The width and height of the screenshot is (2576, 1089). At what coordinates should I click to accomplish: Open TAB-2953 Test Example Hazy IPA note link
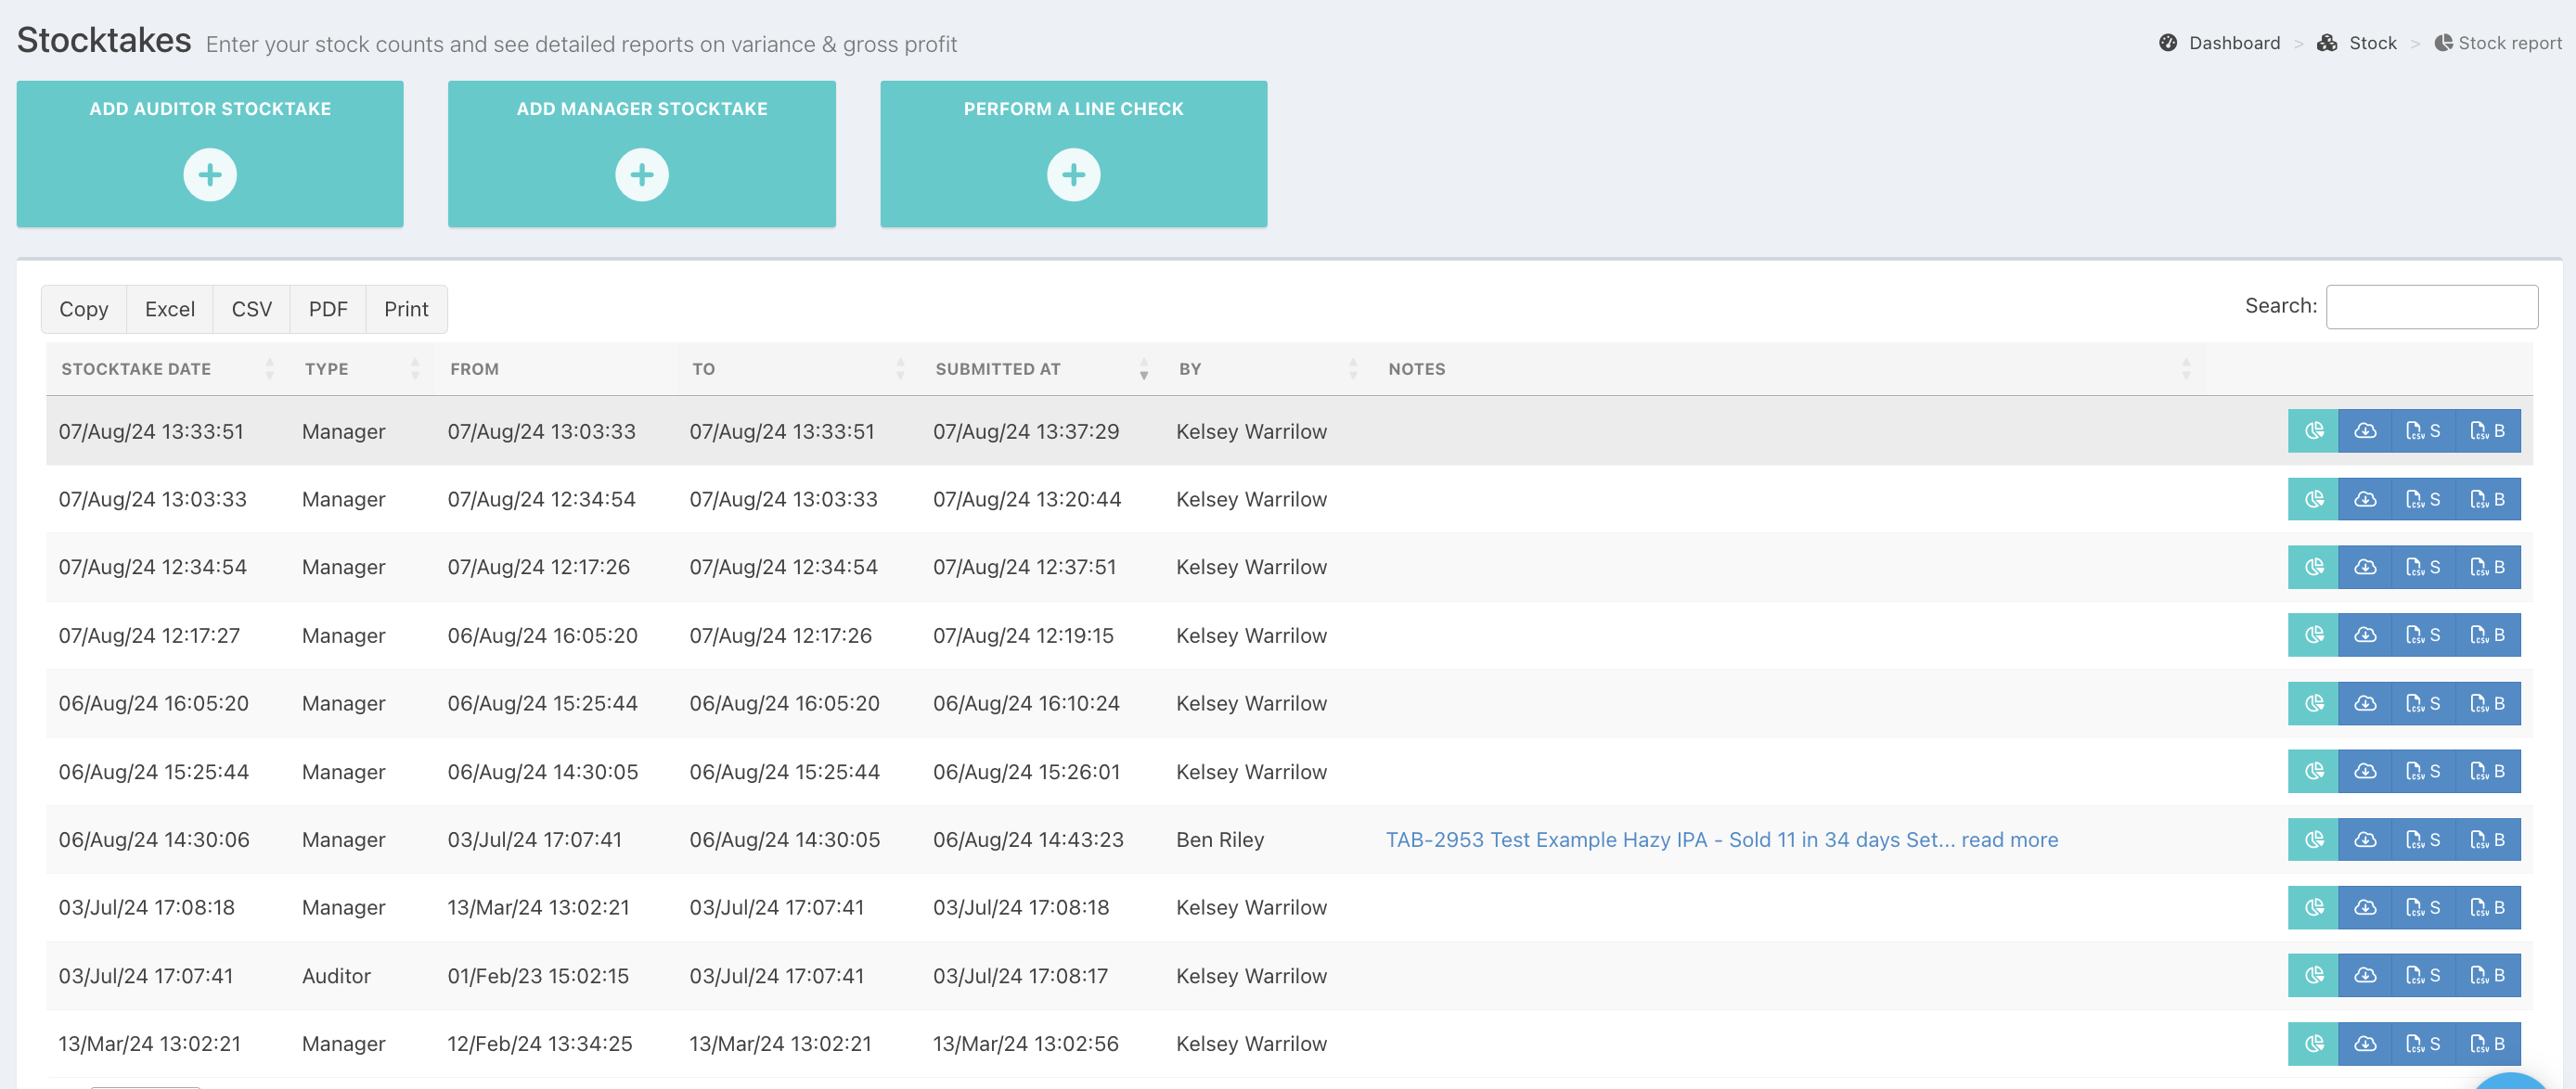click(1721, 840)
